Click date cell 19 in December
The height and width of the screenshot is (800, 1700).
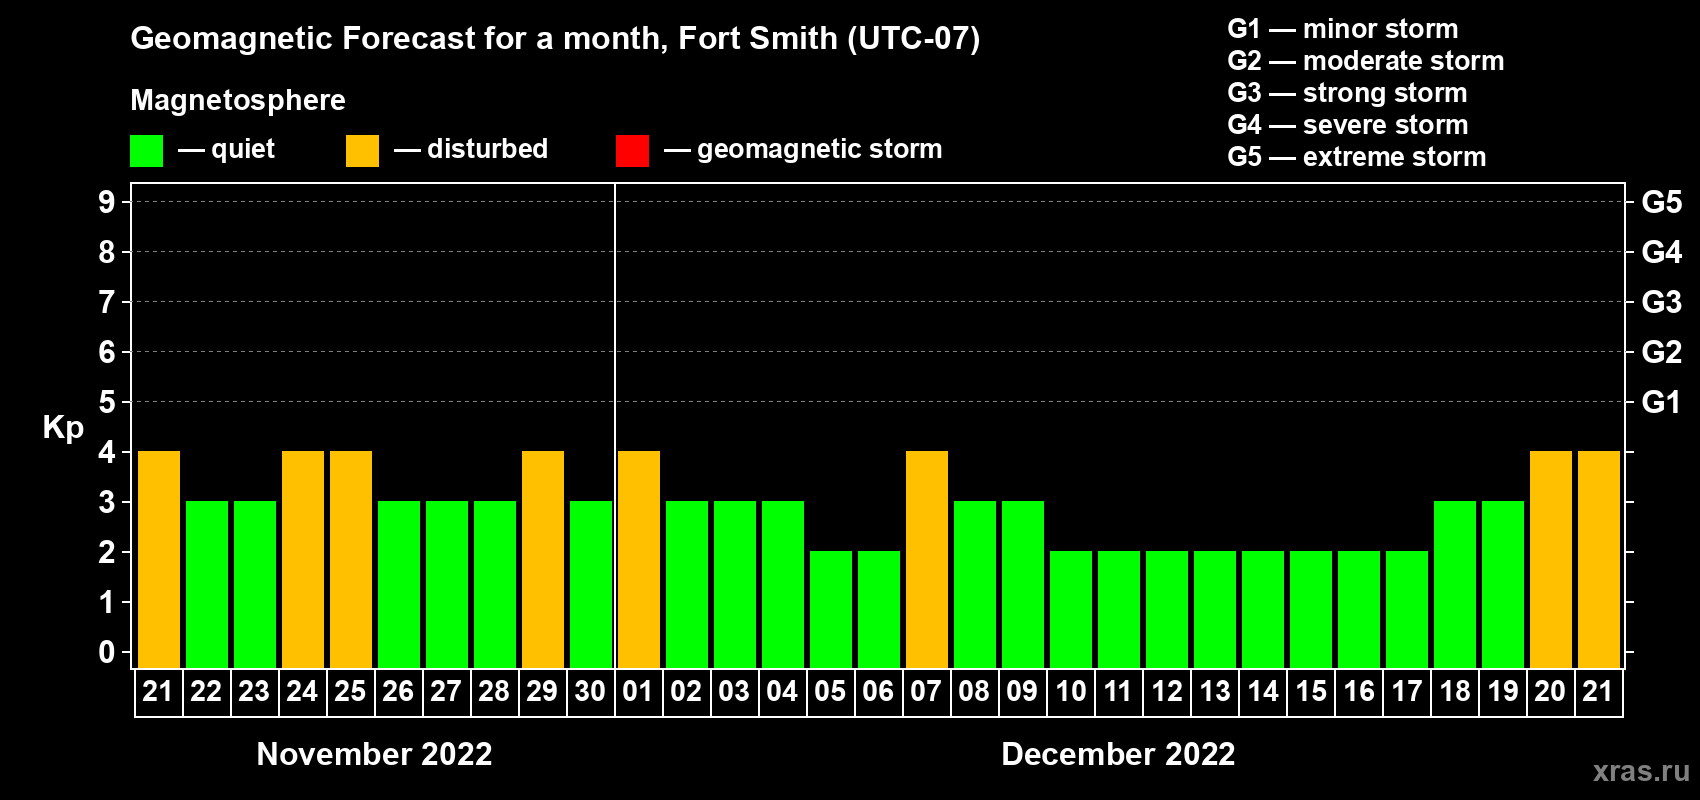1503,692
